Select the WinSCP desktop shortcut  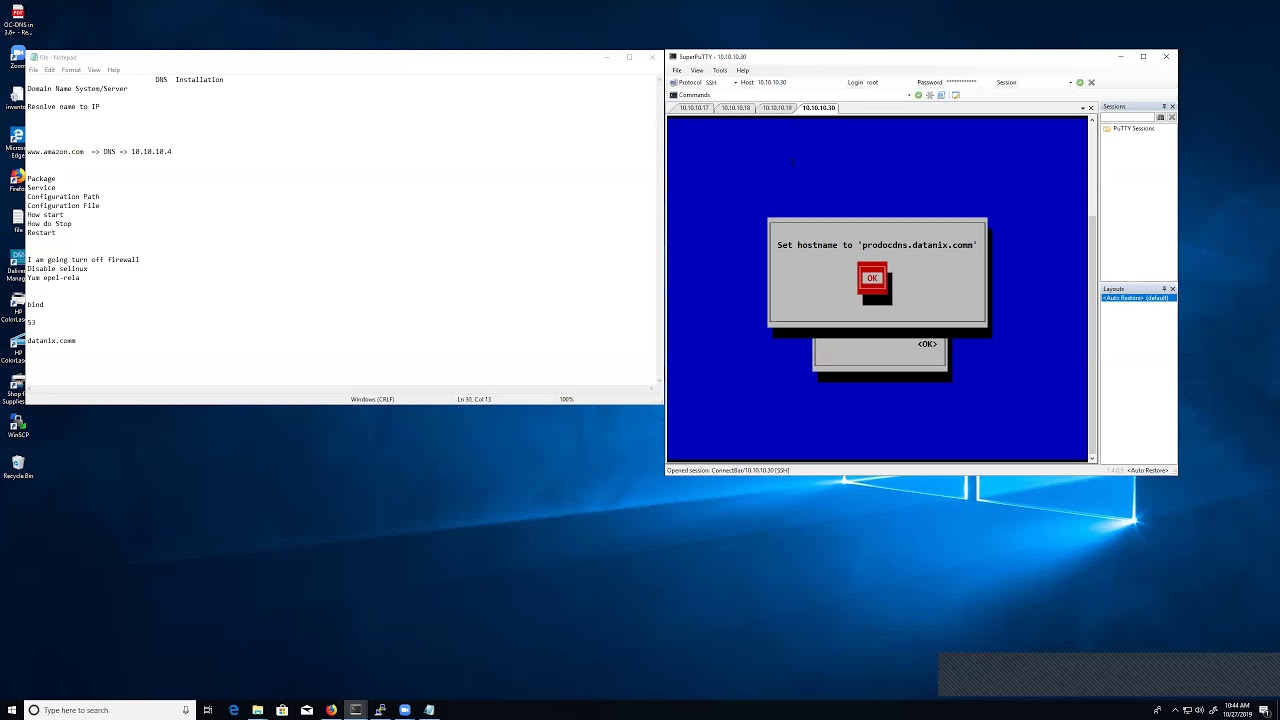tap(18, 426)
